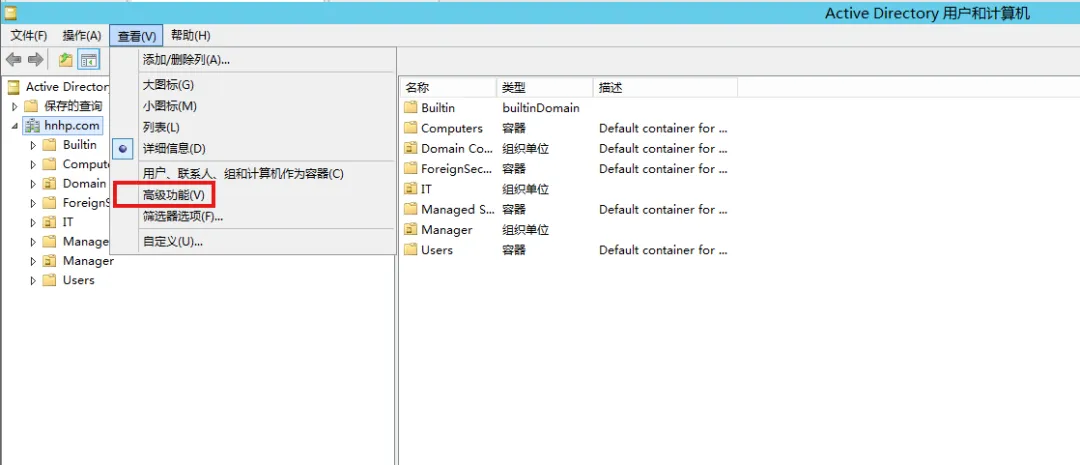Screen dimensions: 1080x465
Task: Click the Forward arrow toolbar icon
Action: [36, 60]
